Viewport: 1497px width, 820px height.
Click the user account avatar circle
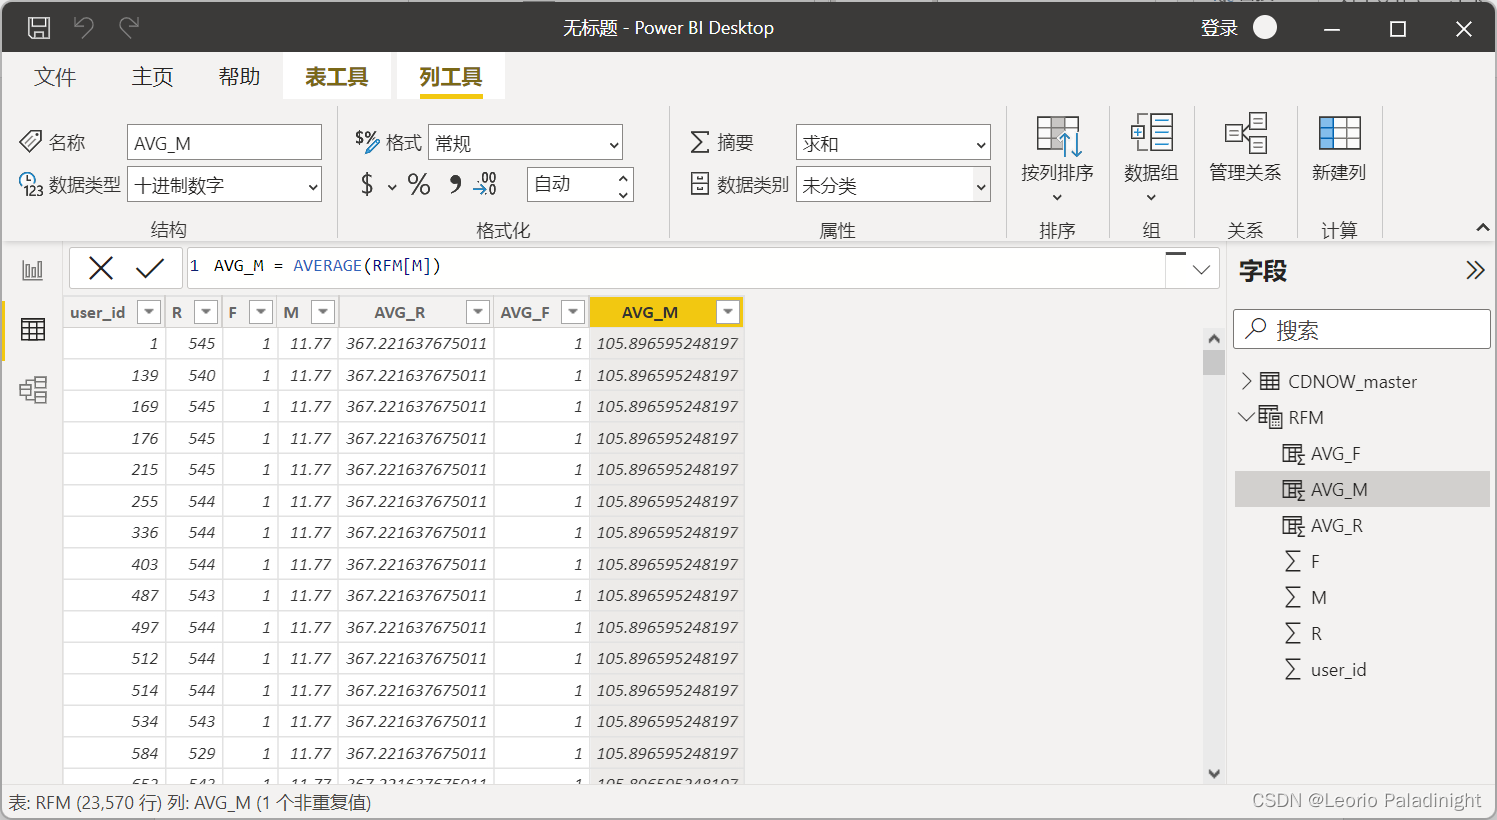click(x=1265, y=27)
